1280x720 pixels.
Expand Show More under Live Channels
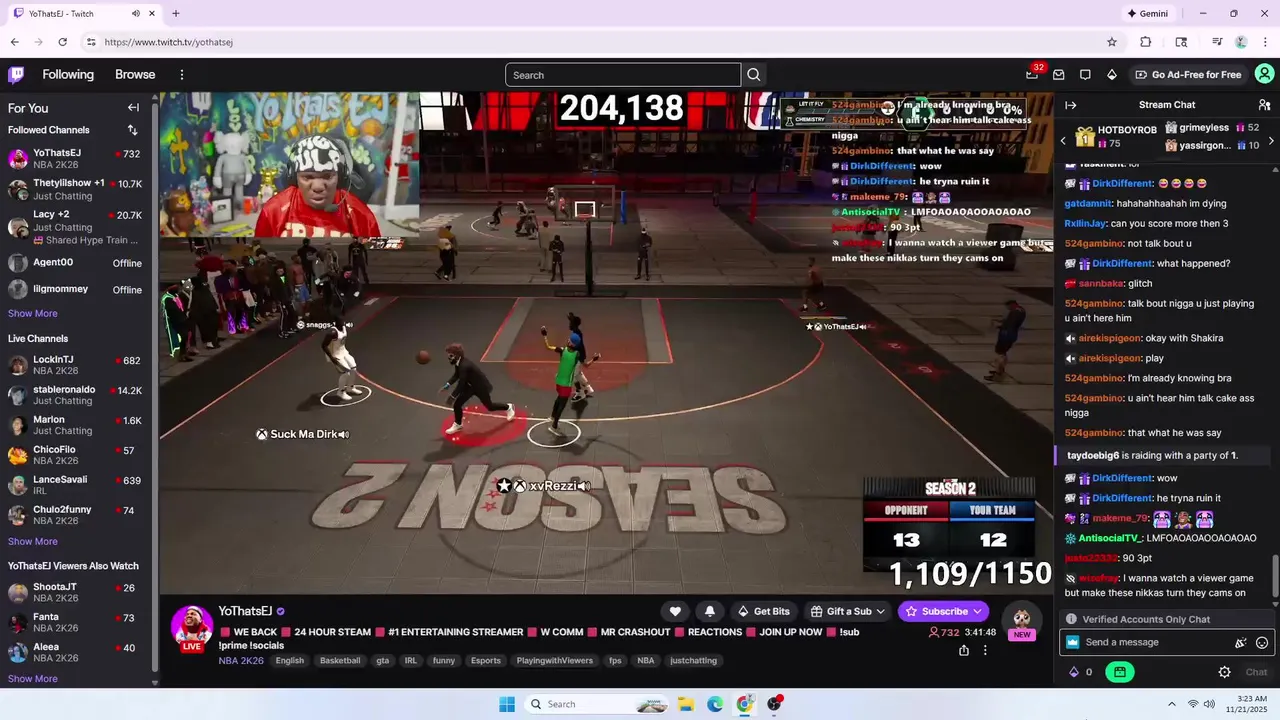(x=33, y=541)
